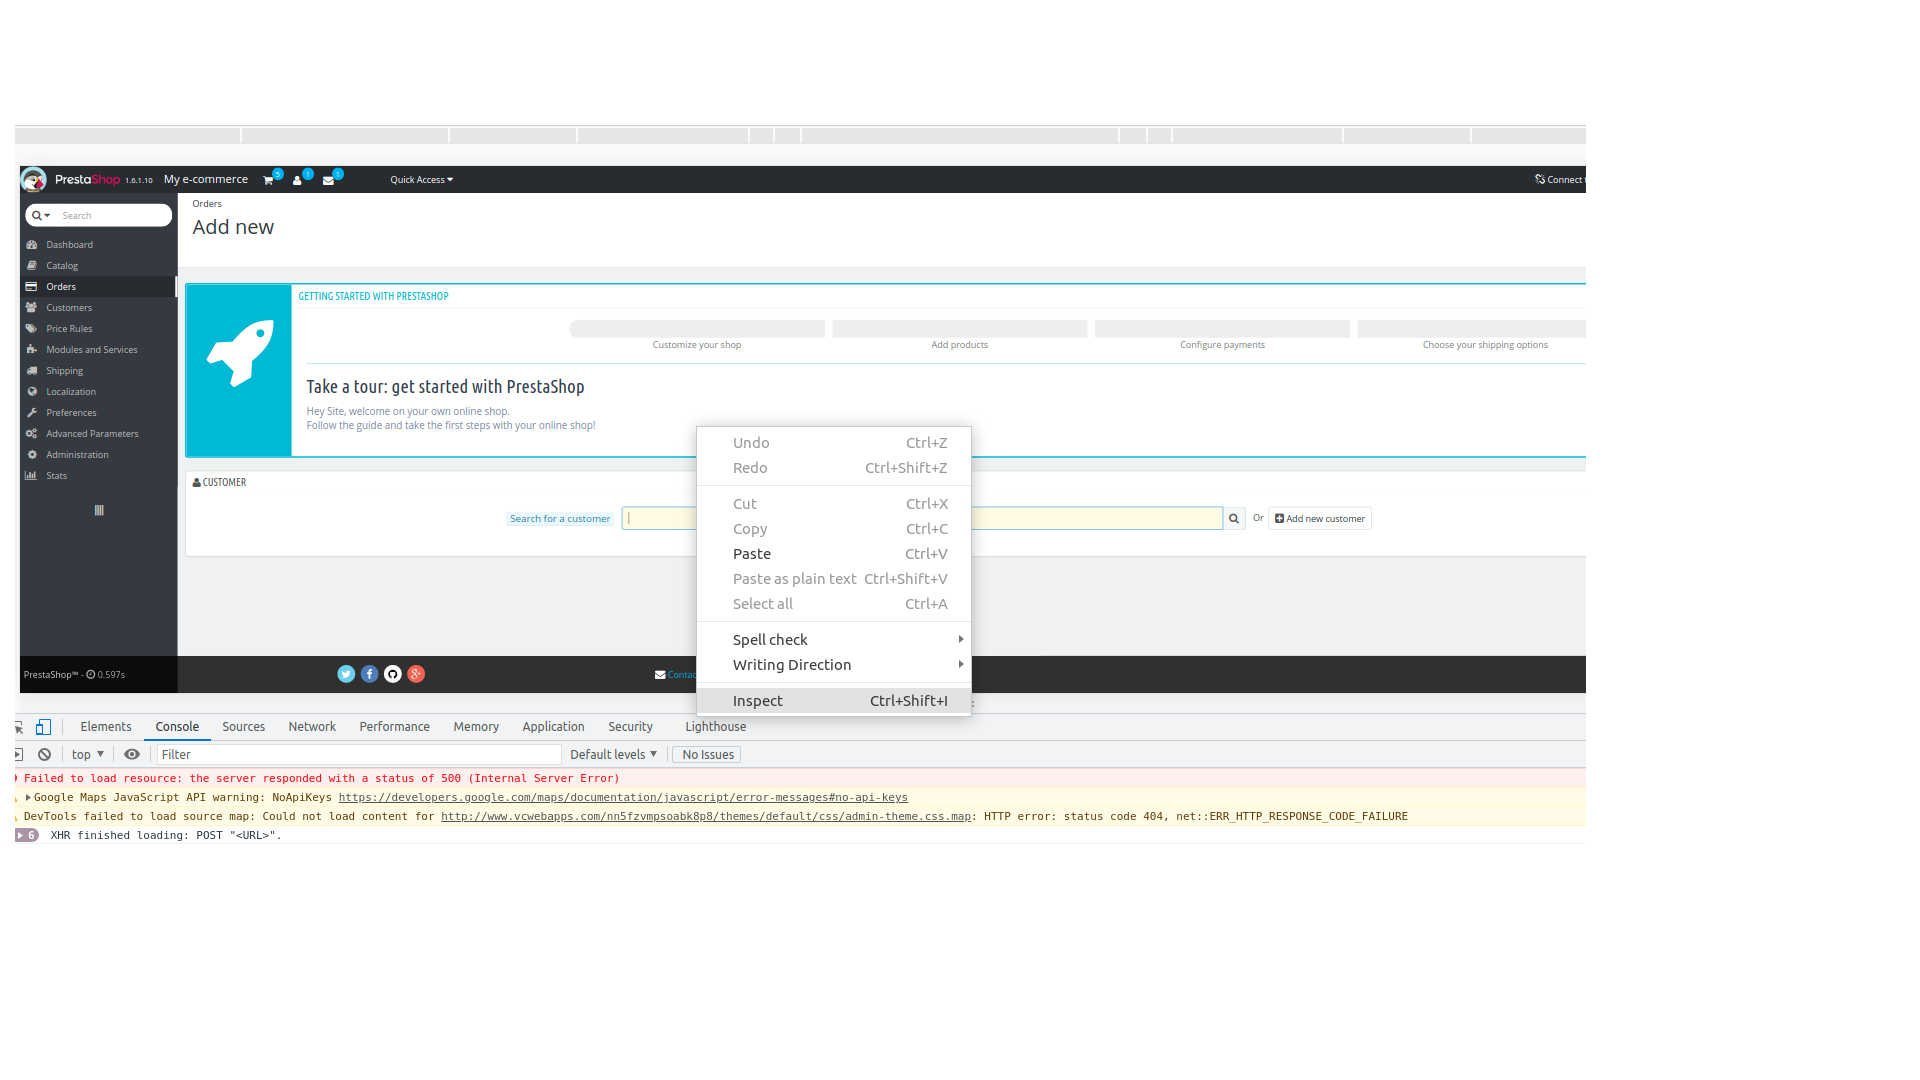The width and height of the screenshot is (1920, 1080).
Task: Switch to the Network tab in DevTools
Action: pos(312,727)
